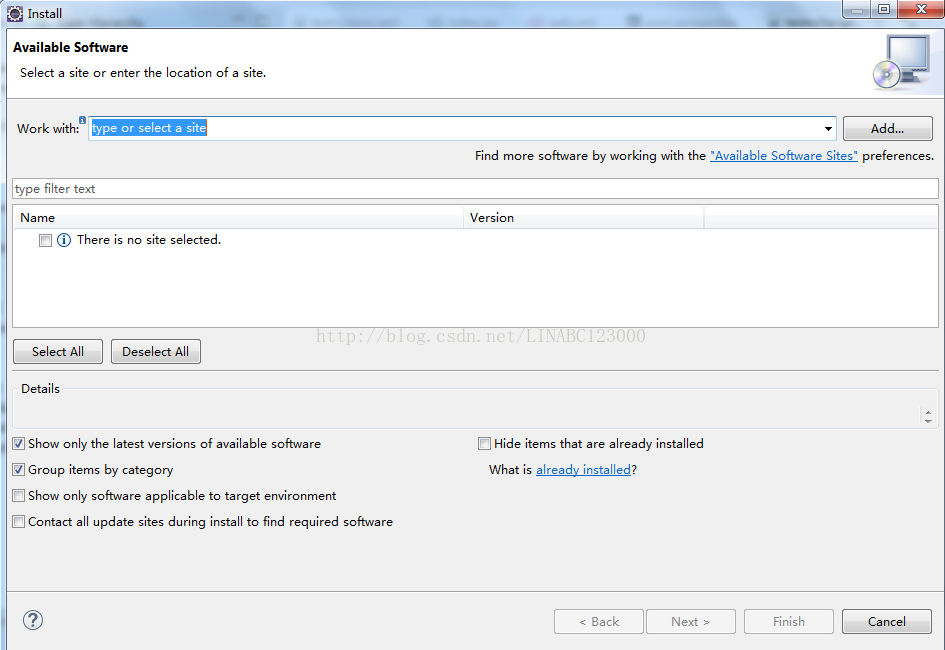Click the Eclipse icon in title bar
Screen dimensions: 945x650
tap(15, 13)
